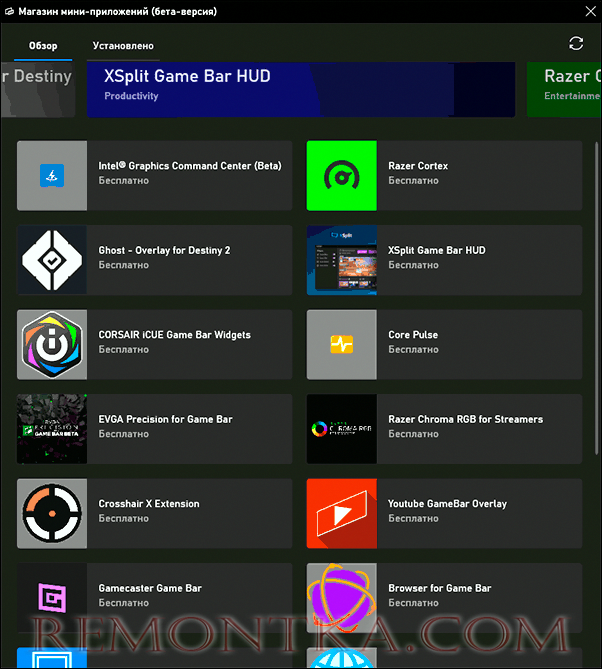Open the XSplit Game Bar HUD list thumbnail
The image size is (602, 669).
pyautogui.click(x=341, y=260)
